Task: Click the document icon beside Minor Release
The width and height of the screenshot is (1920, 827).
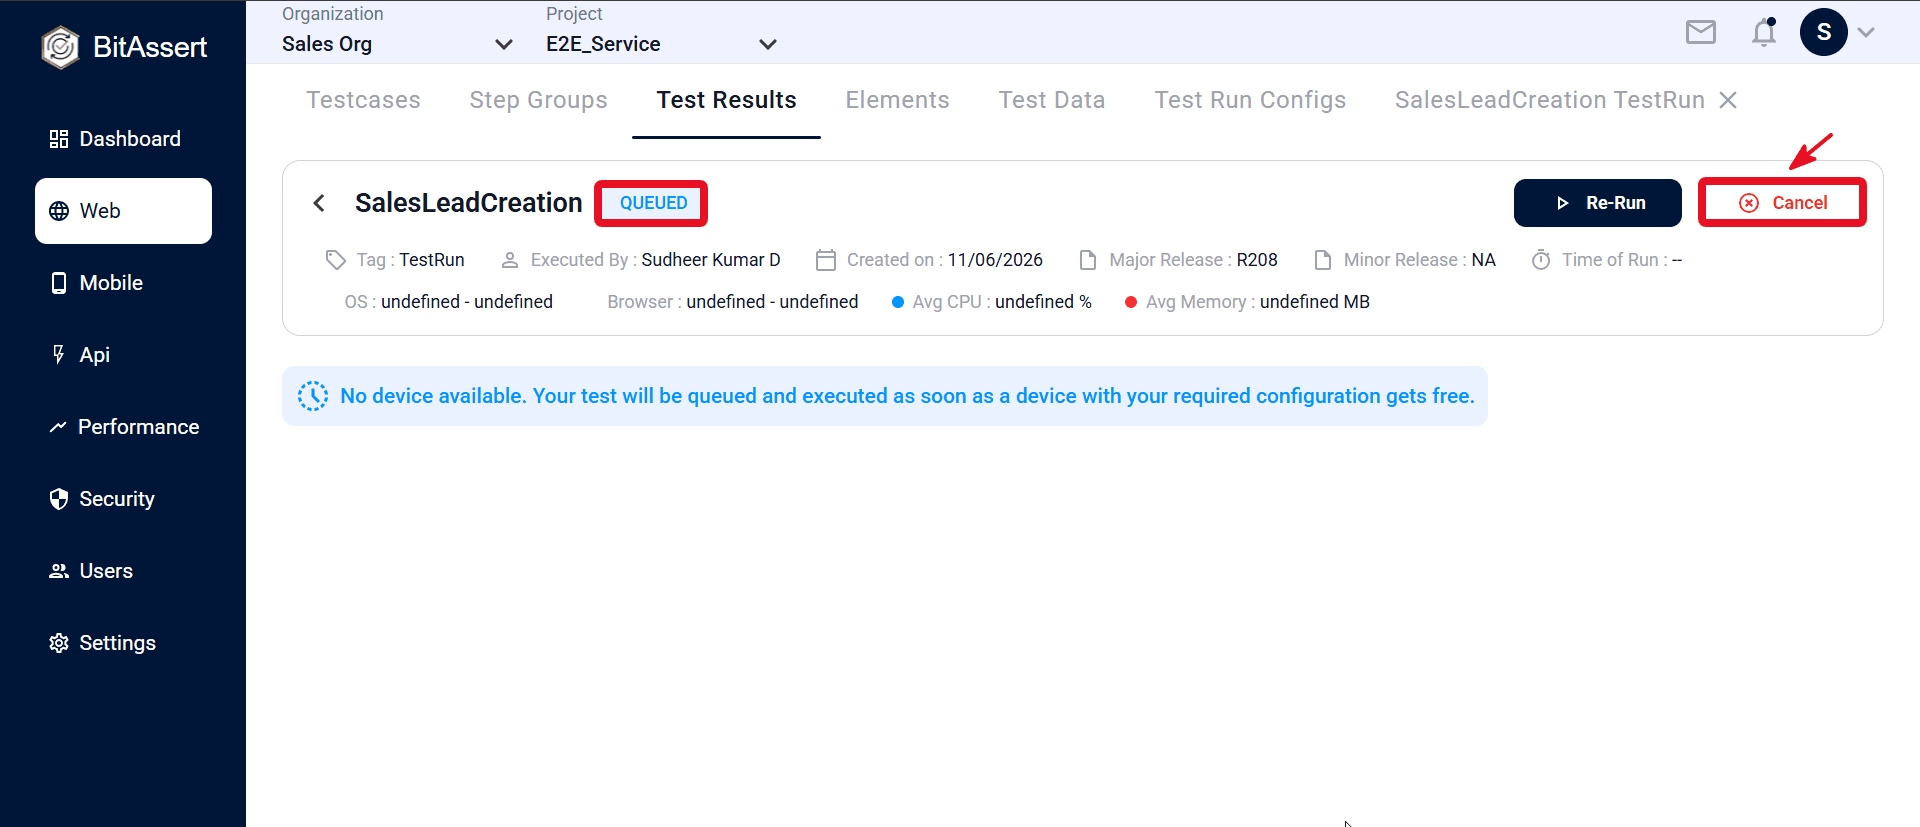Action: 1322,260
